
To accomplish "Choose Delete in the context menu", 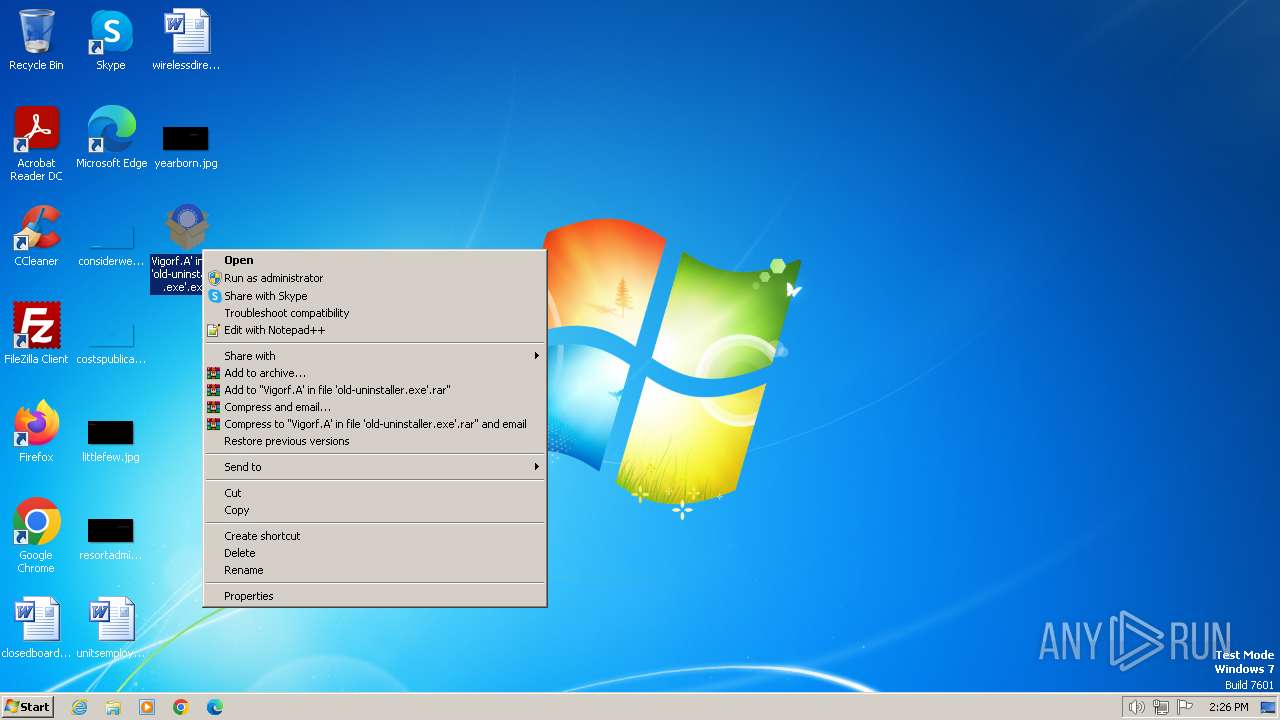I will pos(375,553).
